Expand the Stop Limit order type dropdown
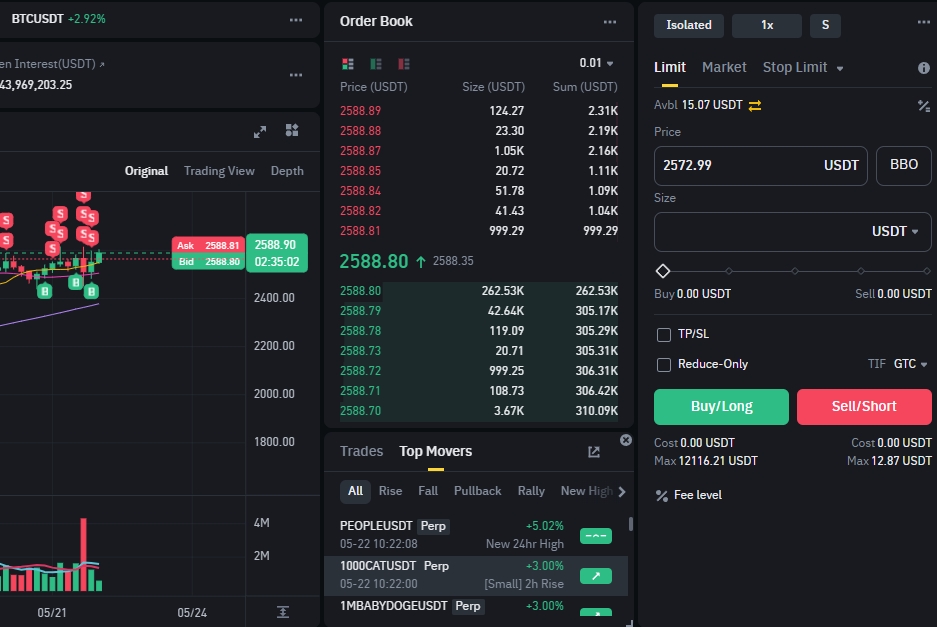Image resolution: width=937 pixels, height=627 pixels. [839, 68]
